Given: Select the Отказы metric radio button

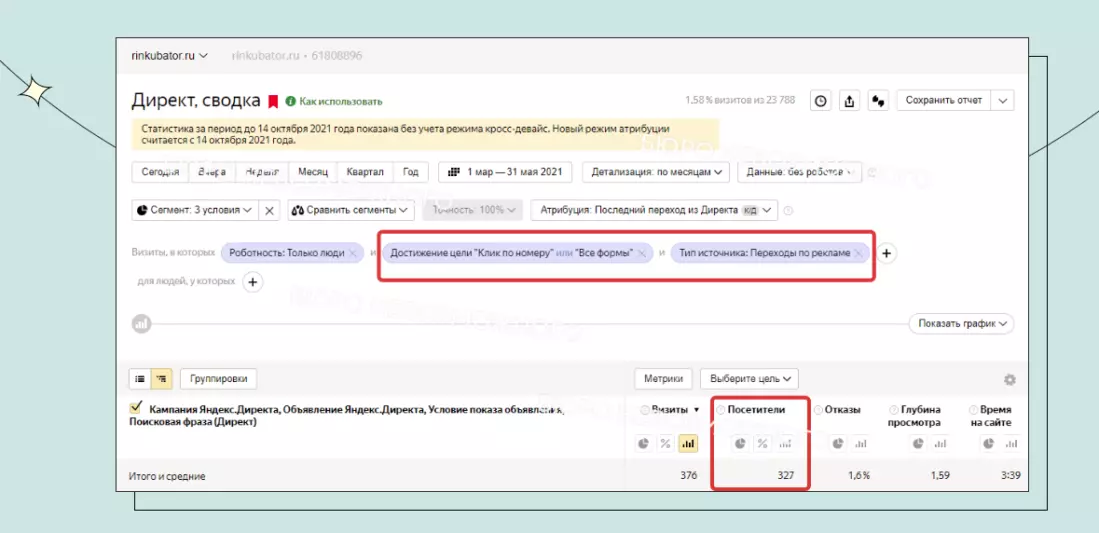Looking at the screenshot, I should coord(819,410).
